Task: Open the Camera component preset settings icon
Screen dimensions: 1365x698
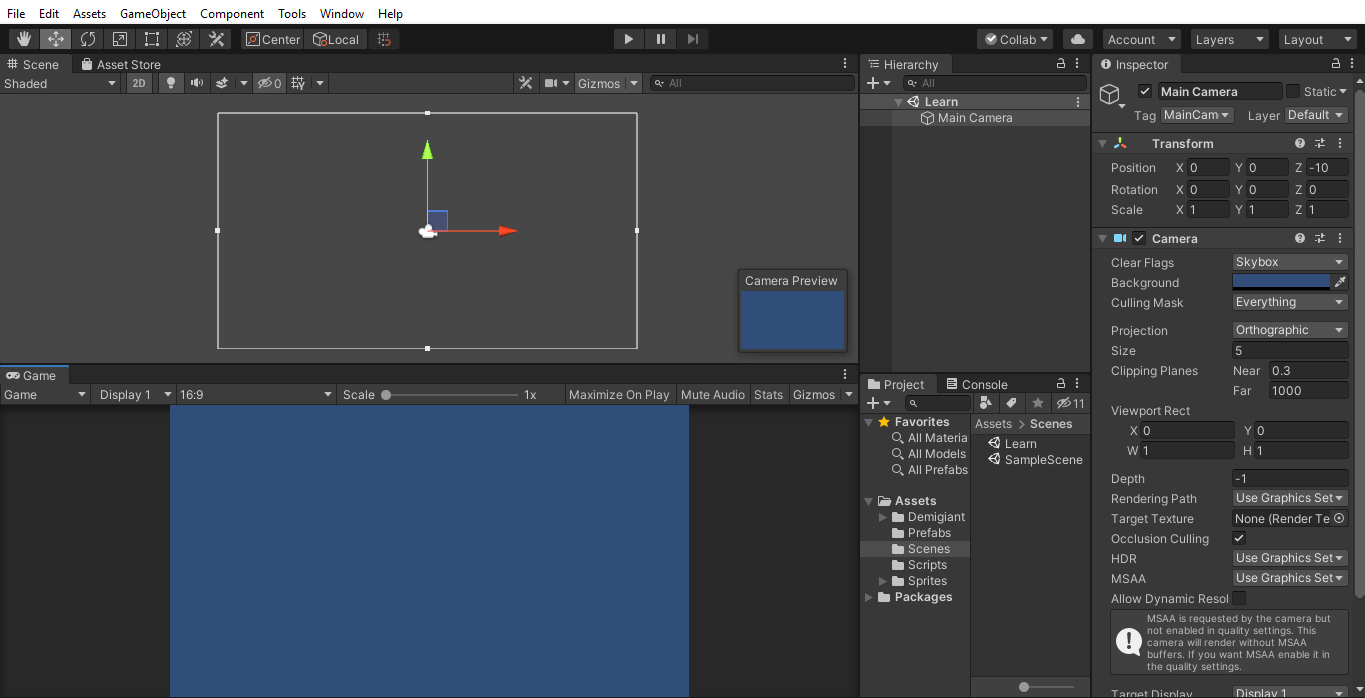Action: coord(1320,238)
